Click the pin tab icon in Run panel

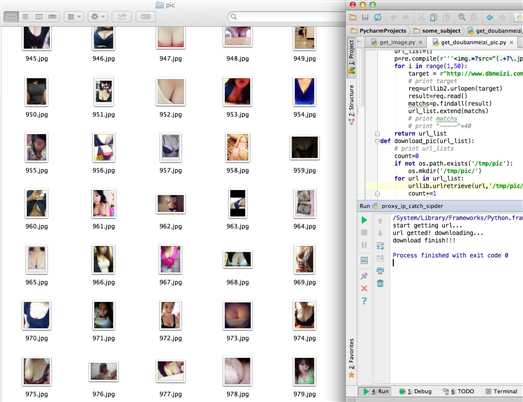tap(364, 276)
